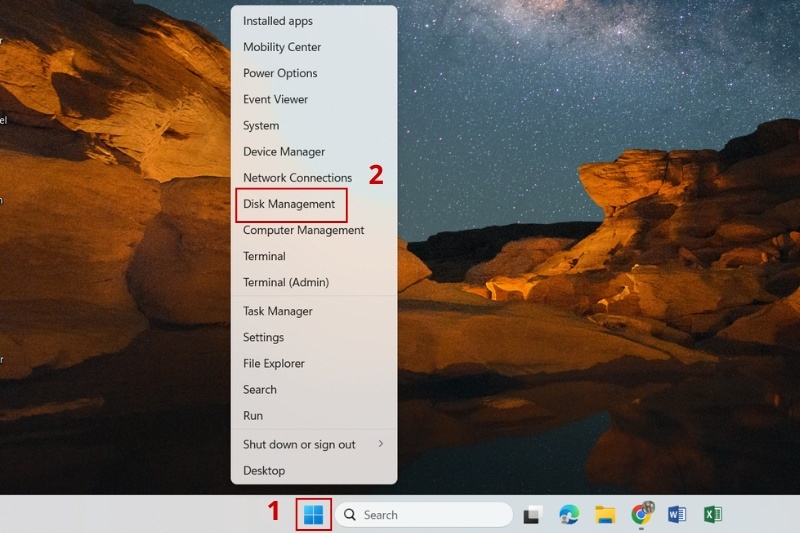Open Task Manager
The image size is (800, 533).
[314, 311]
